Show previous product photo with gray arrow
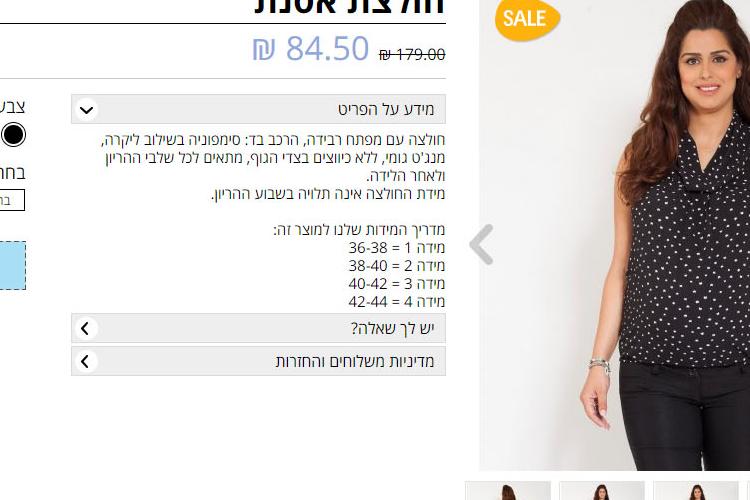 [x=482, y=244]
